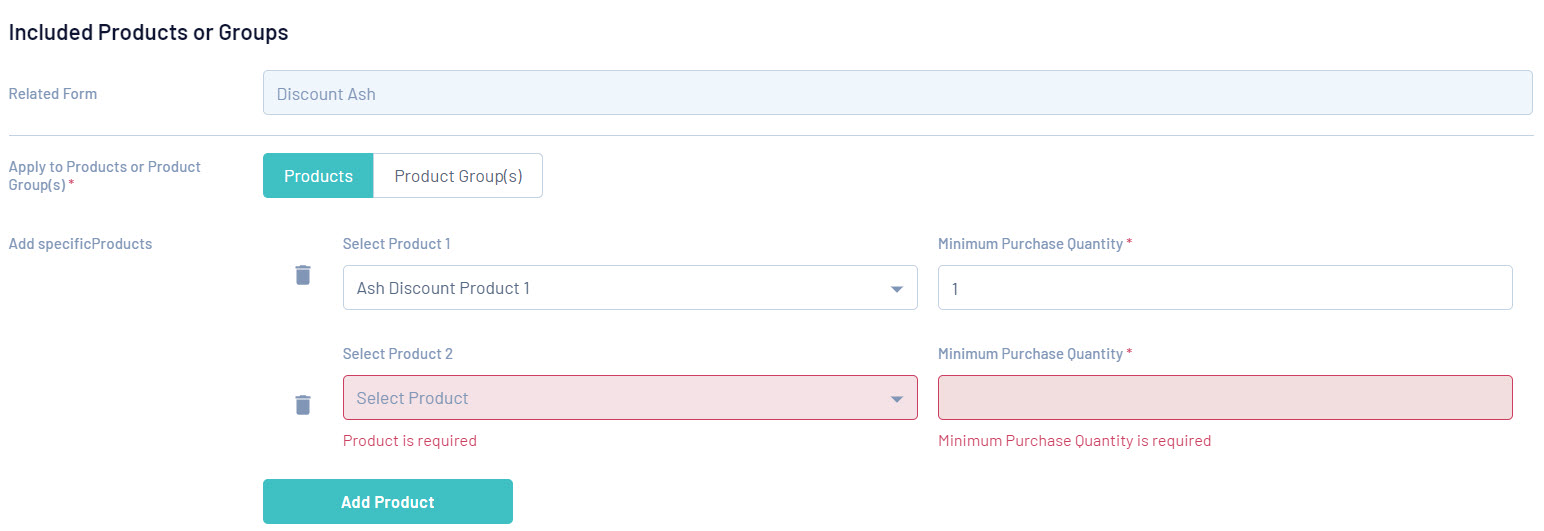Screen dimensions: 1544x531
Task: Delete the empty Select Product 2 row
Action: click(303, 405)
